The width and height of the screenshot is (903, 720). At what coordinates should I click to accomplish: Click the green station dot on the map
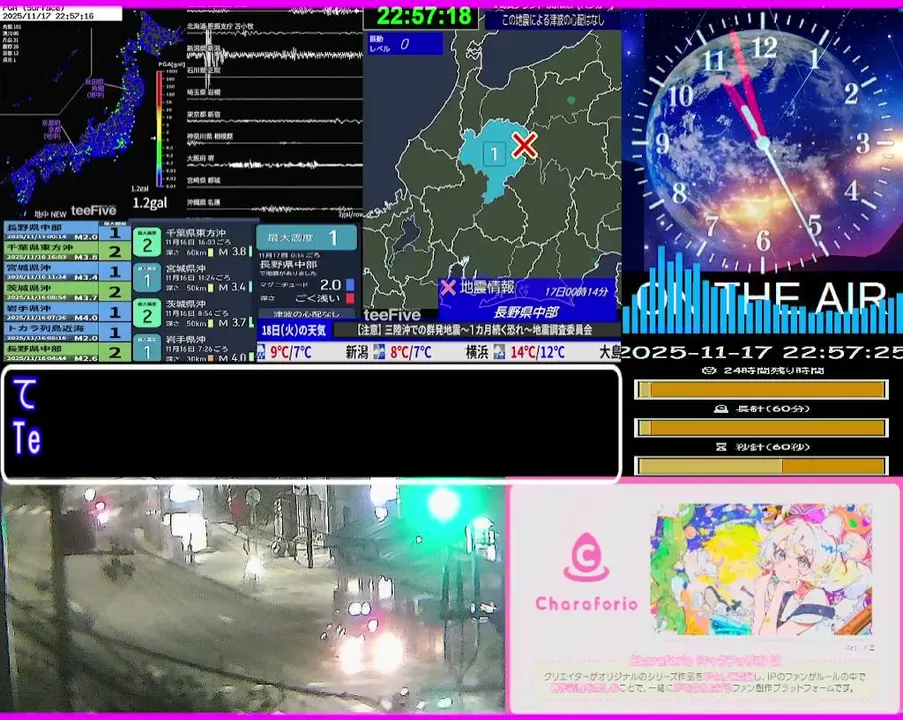pyautogui.click(x=571, y=100)
